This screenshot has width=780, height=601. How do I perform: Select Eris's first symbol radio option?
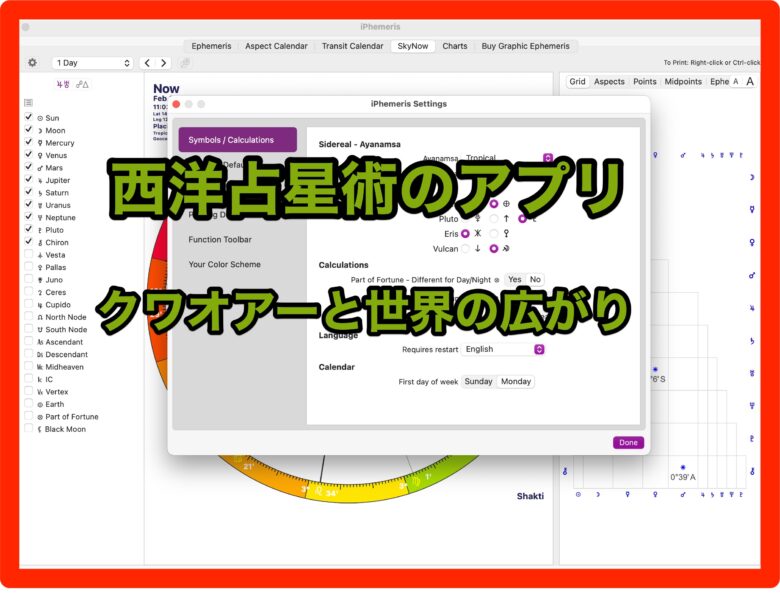(465, 233)
